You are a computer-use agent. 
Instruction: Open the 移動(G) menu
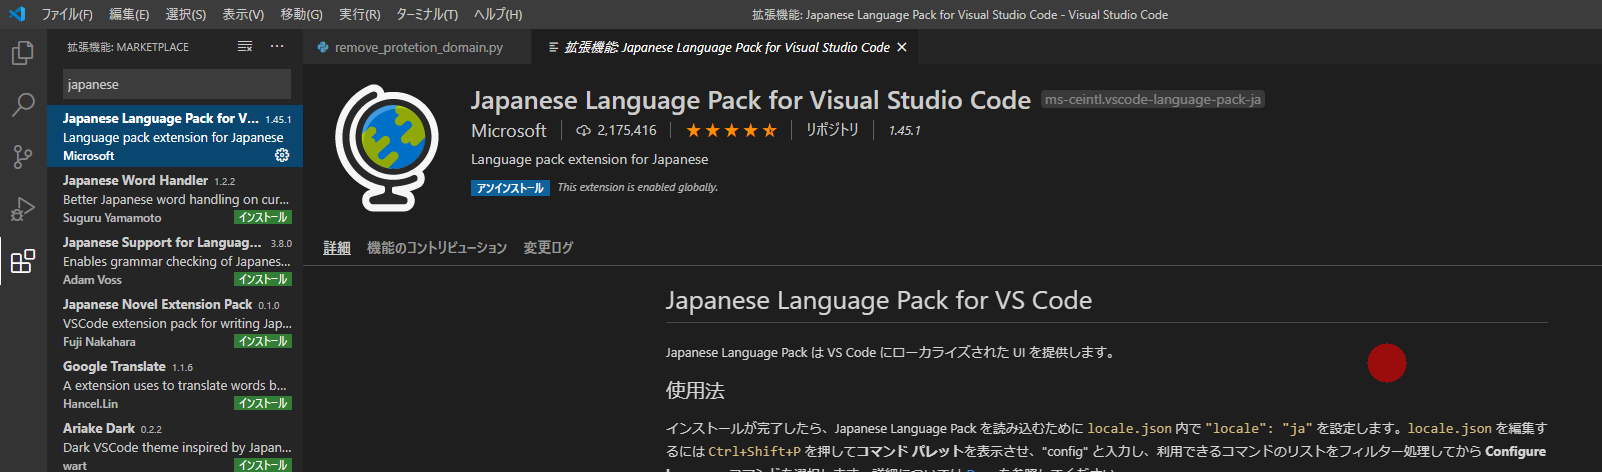click(302, 14)
